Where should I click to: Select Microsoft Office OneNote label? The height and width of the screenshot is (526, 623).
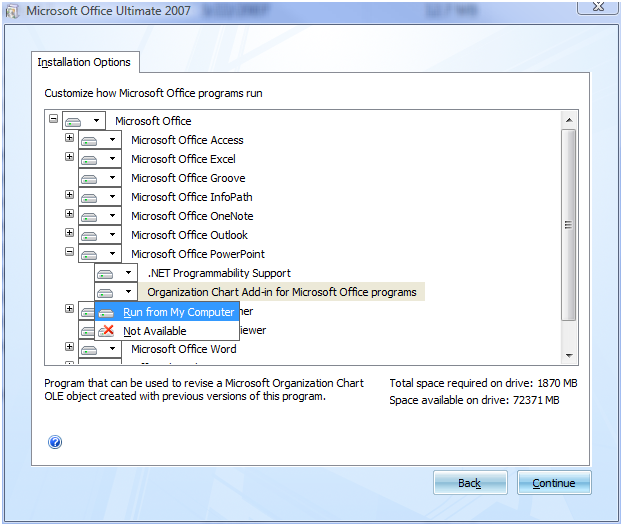tap(192, 216)
